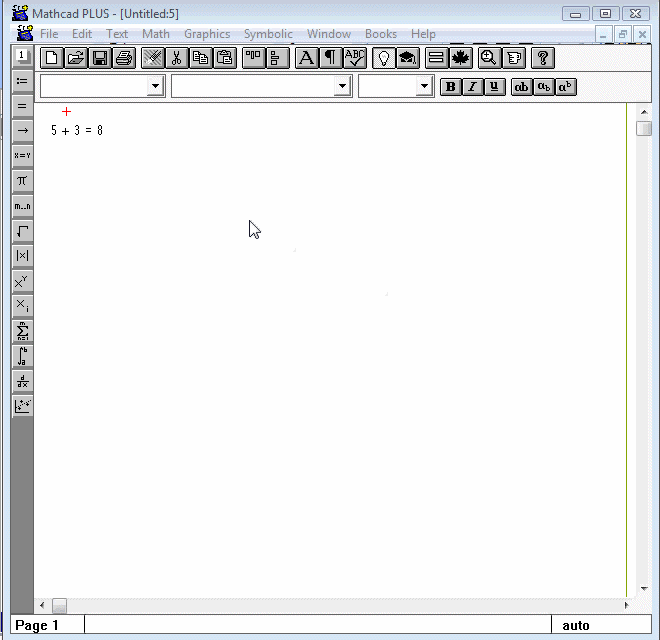
Task: Click the vertical scrollbar thumb
Action: tap(644, 129)
